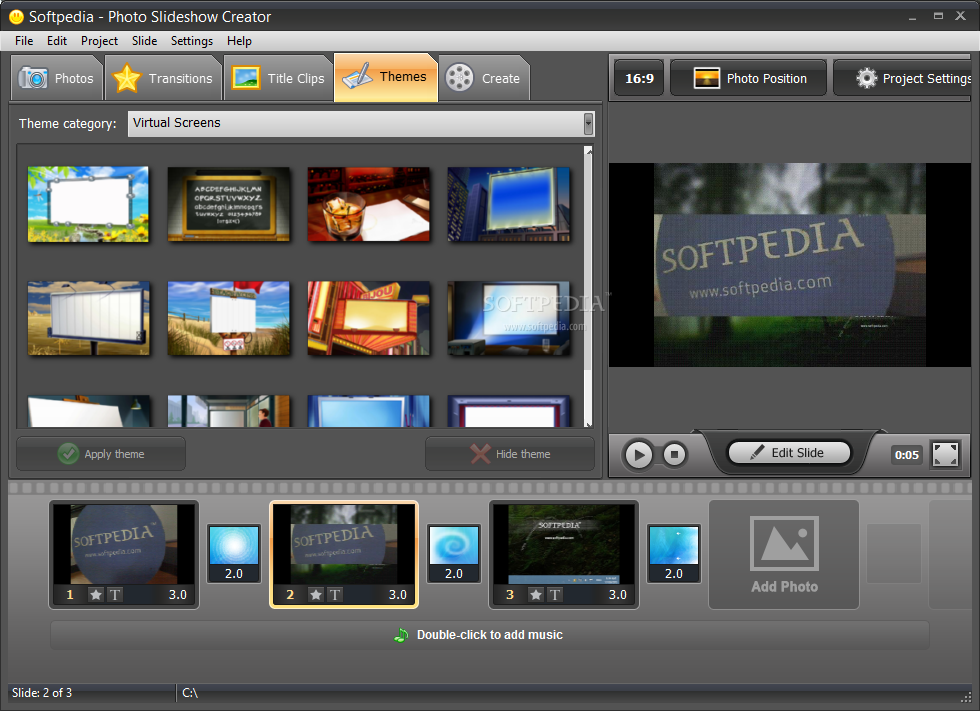Screen dimensions: 980x711
Task: Click the T text icon on slide 1
Action: click(x=115, y=595)
